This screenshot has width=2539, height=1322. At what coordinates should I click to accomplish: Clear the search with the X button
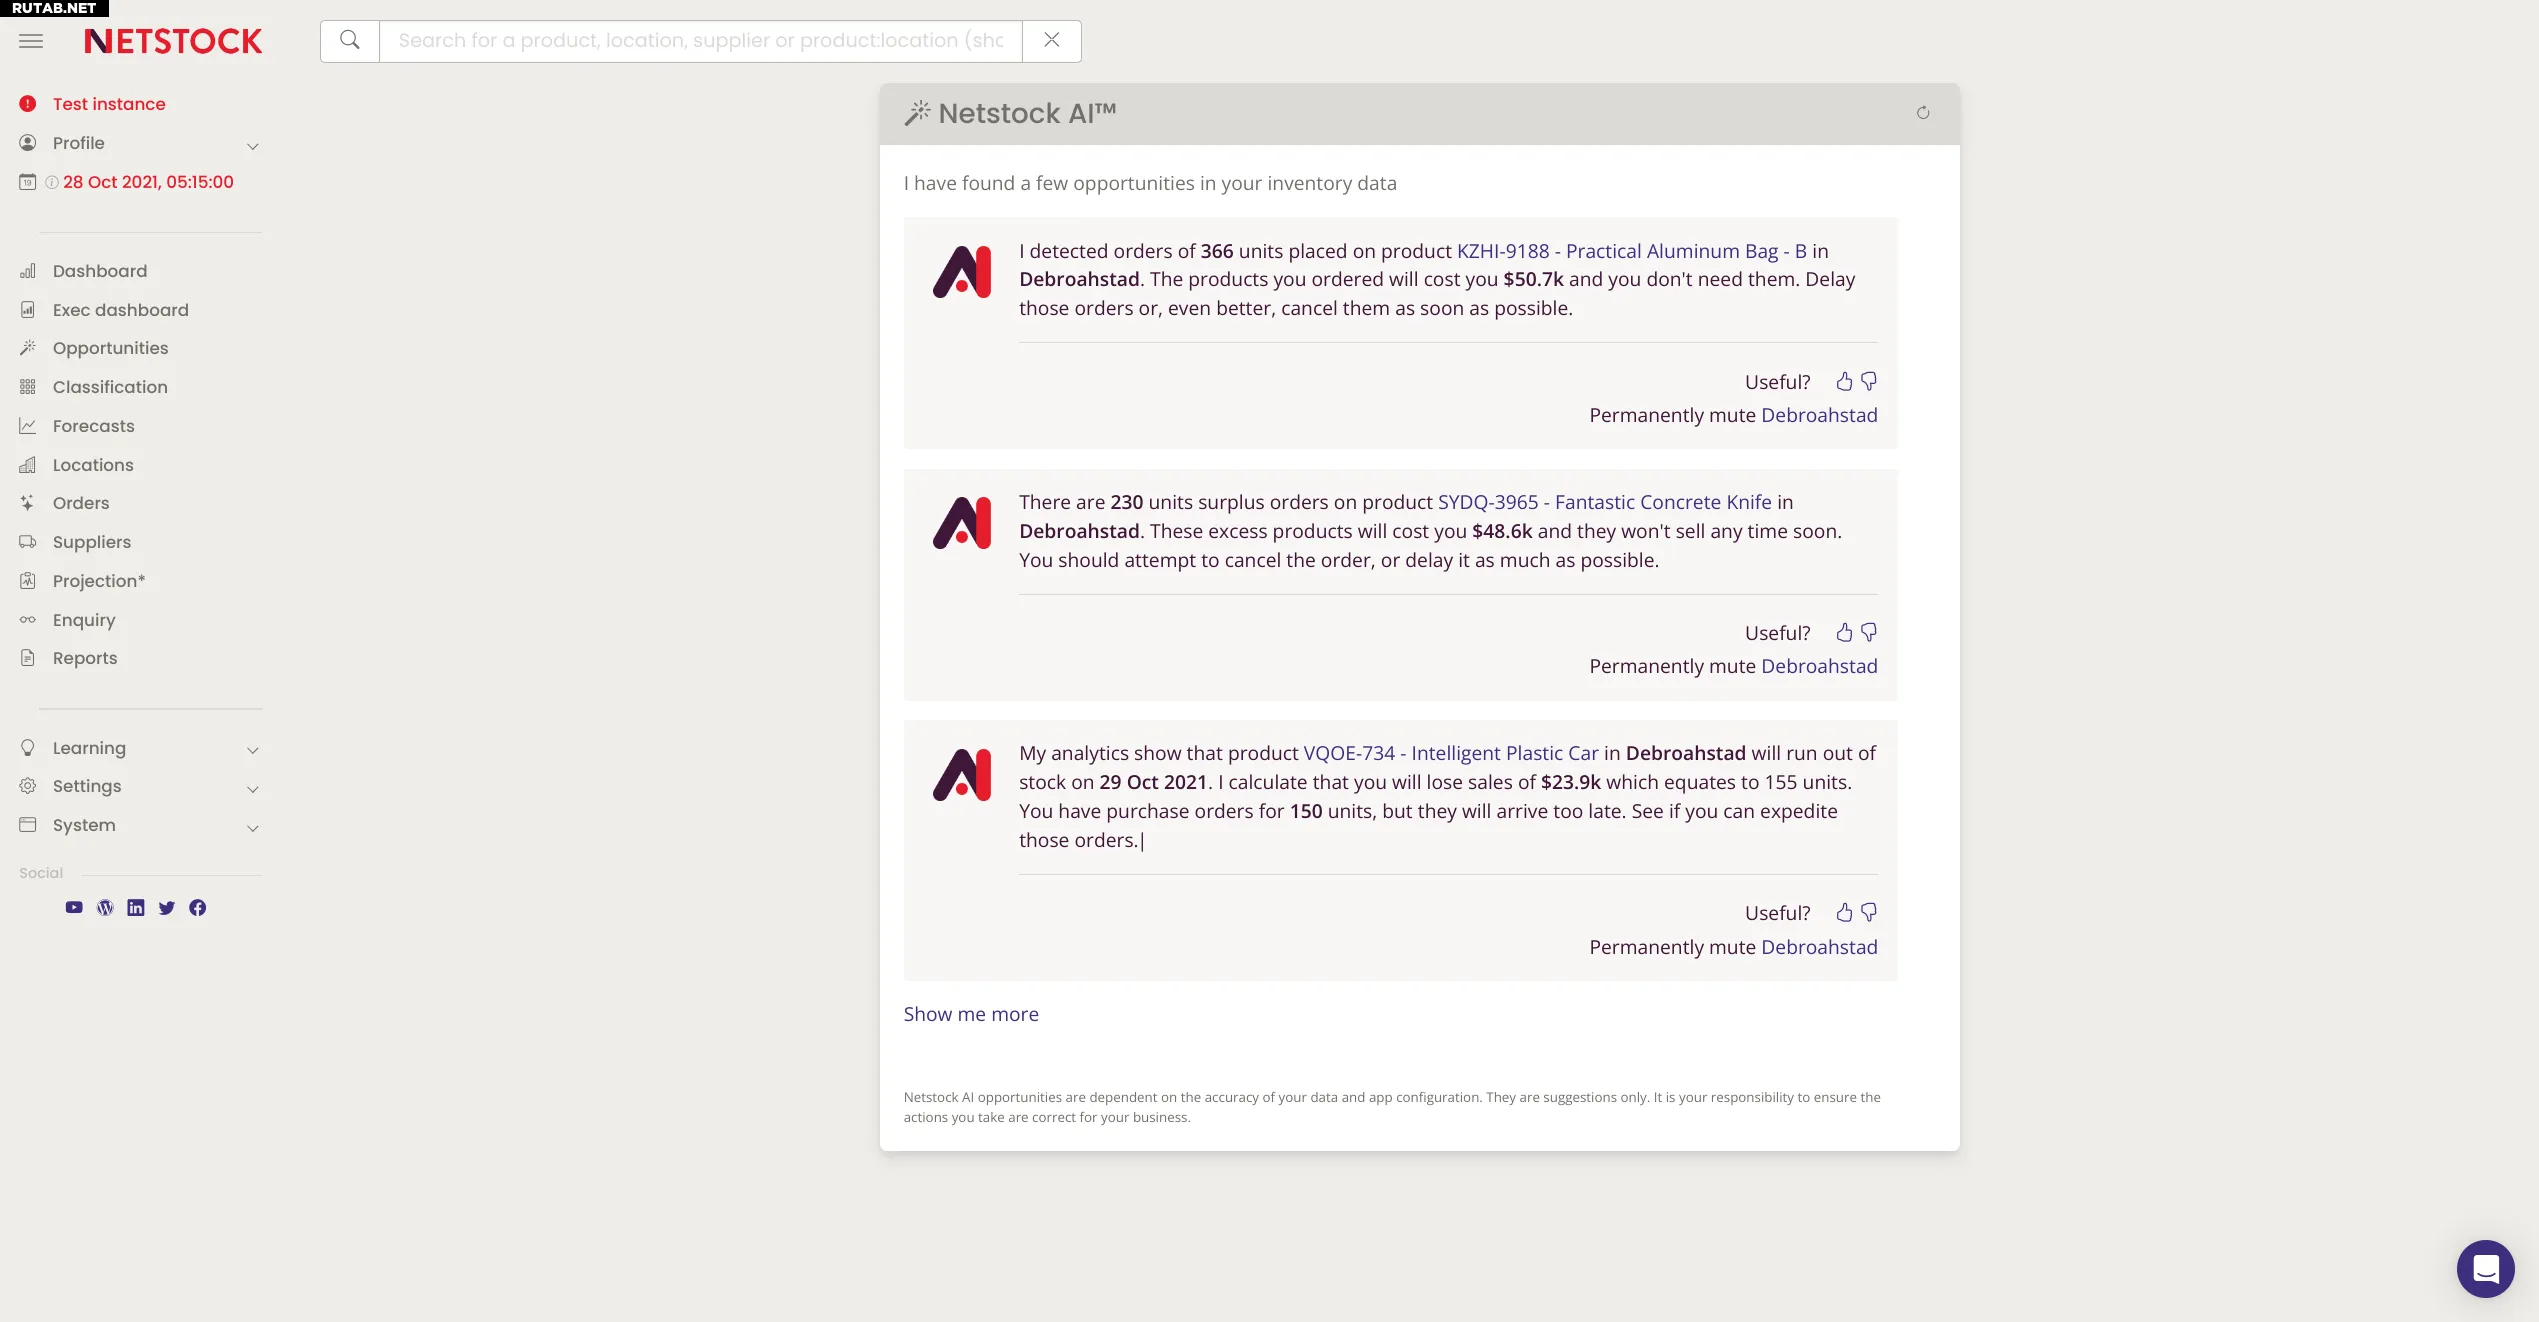[x=1052, y=41]
